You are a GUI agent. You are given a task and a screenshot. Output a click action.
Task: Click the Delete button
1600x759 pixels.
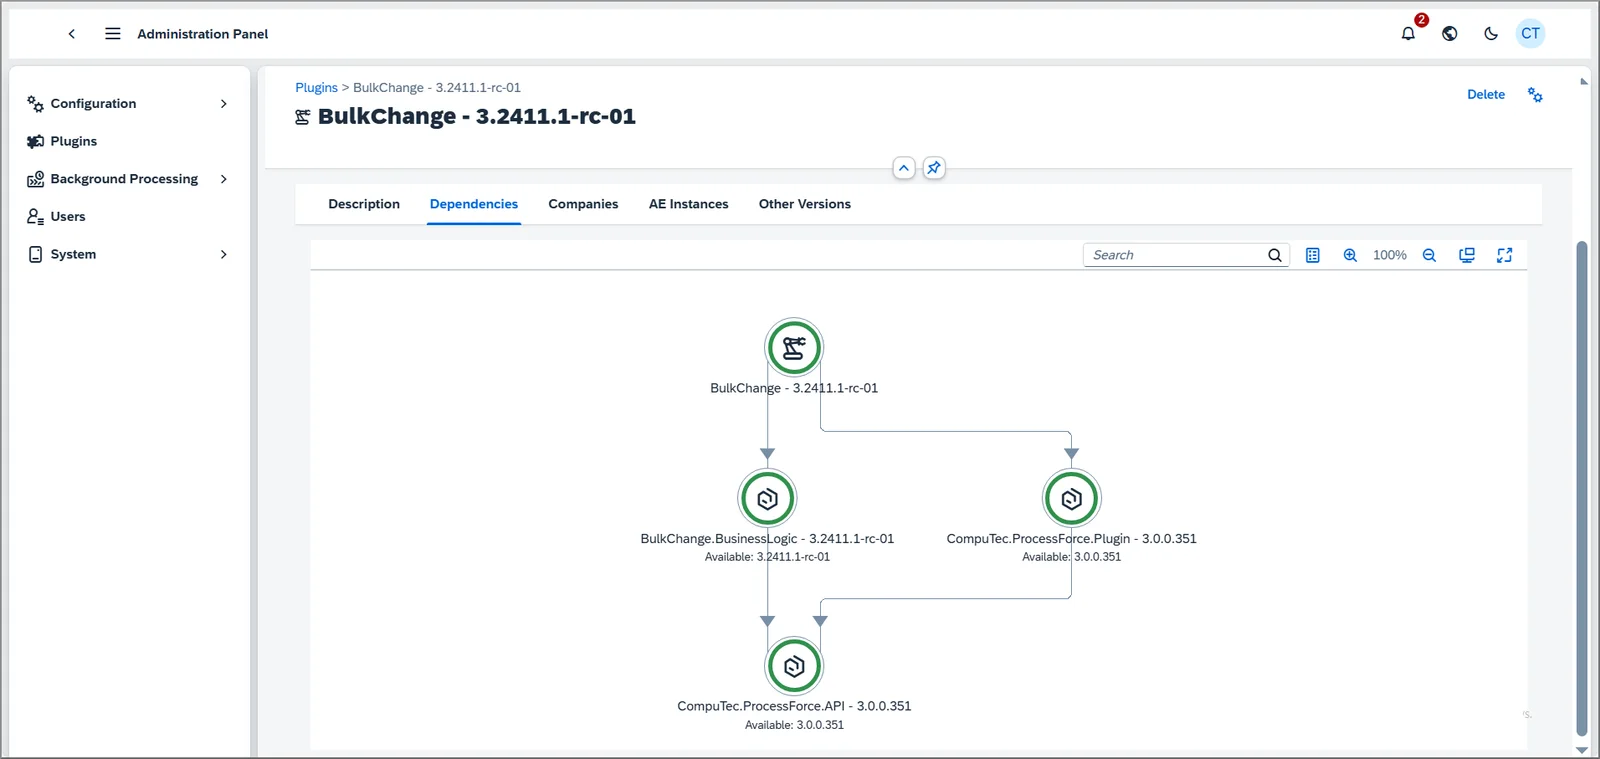click(x=1486, y=95)
